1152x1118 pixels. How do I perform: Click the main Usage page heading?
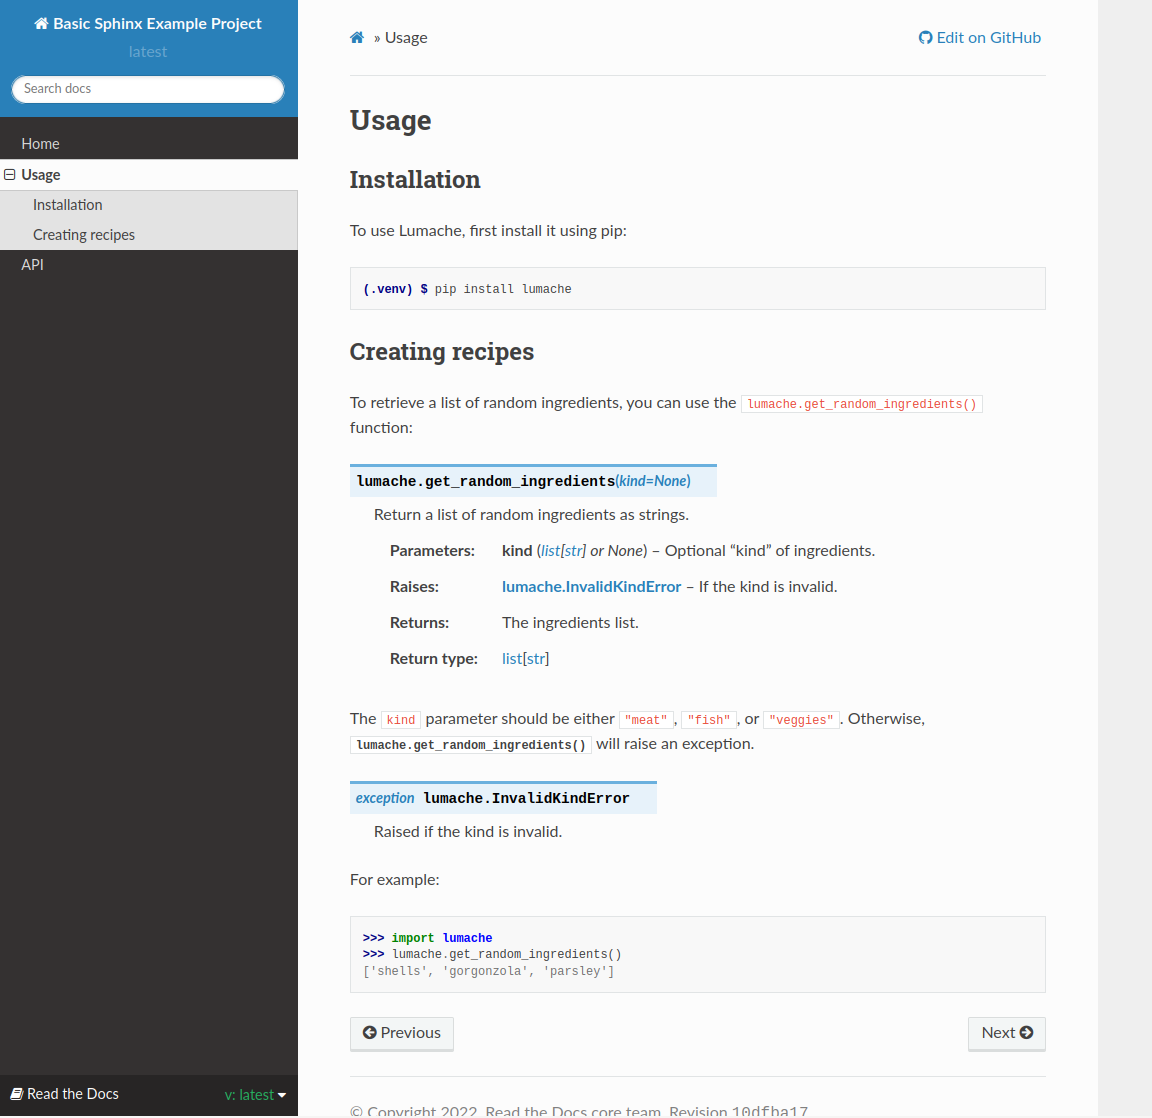[x=391, y=120]
